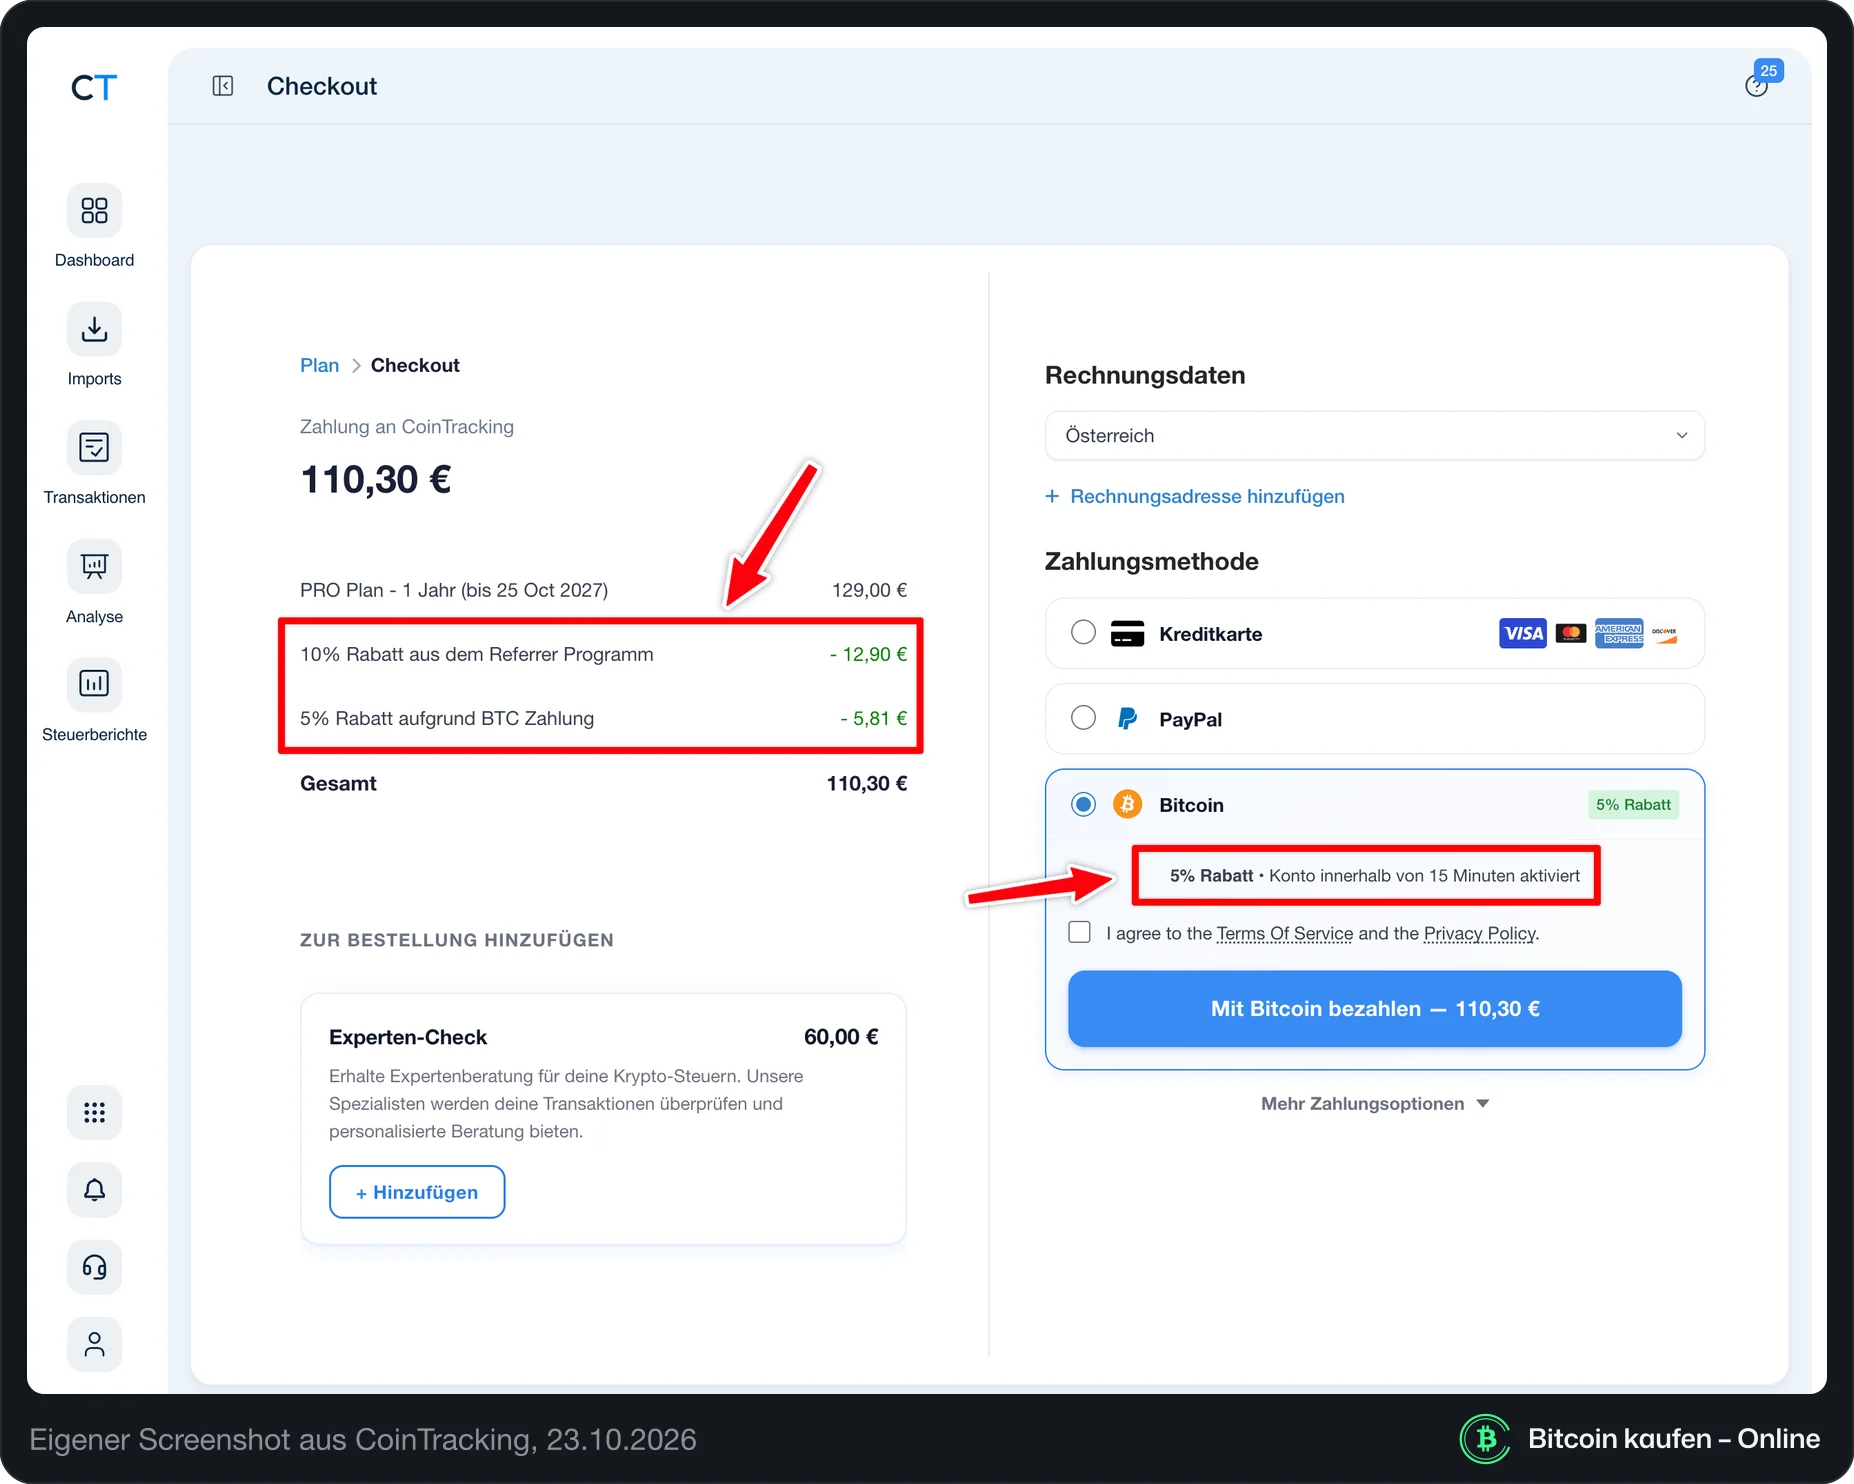Click the Gesamt total row

(x=603, y=783)
